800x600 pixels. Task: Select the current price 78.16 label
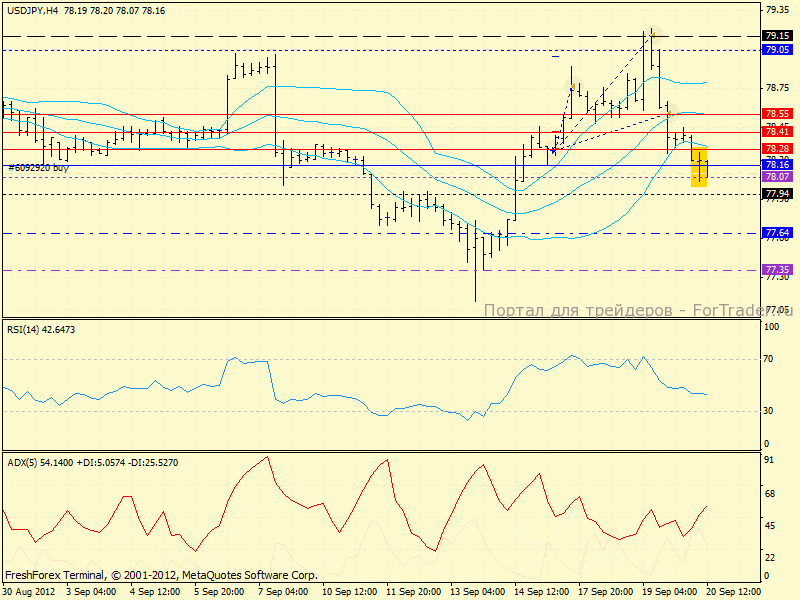[x=777, y=164]
